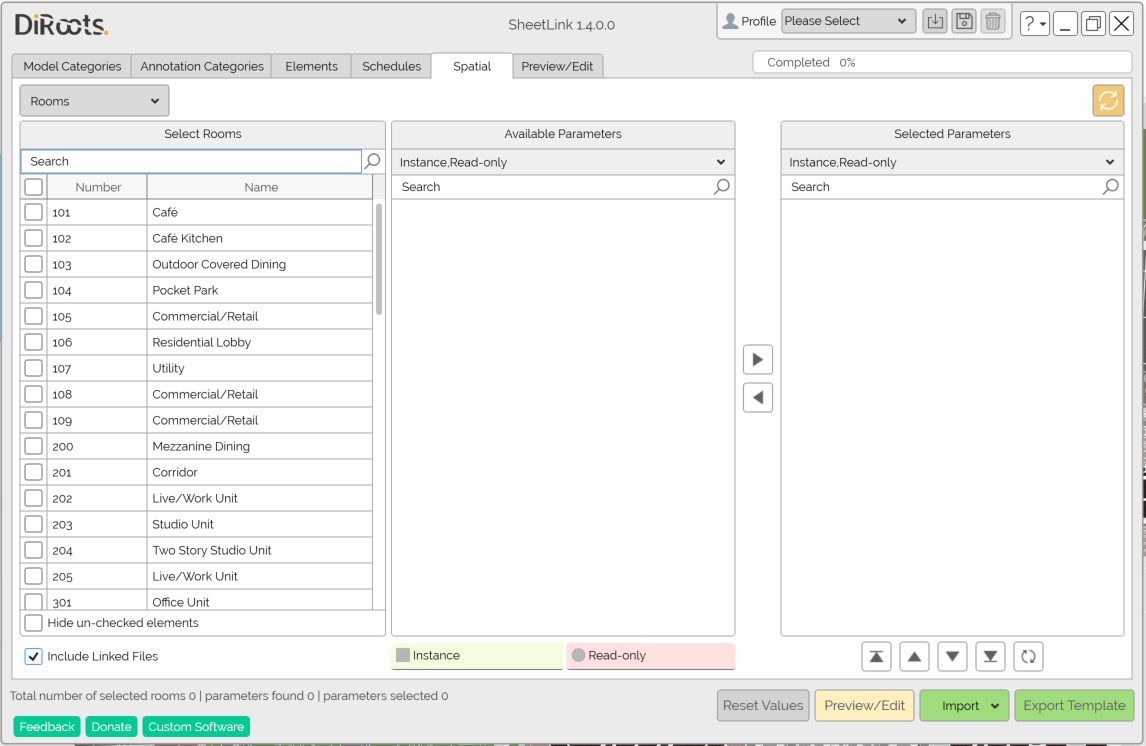Add parameter with right arrow button
Image resolution: width=1146 pixels, height=746 pixels.
coord(758,360)
